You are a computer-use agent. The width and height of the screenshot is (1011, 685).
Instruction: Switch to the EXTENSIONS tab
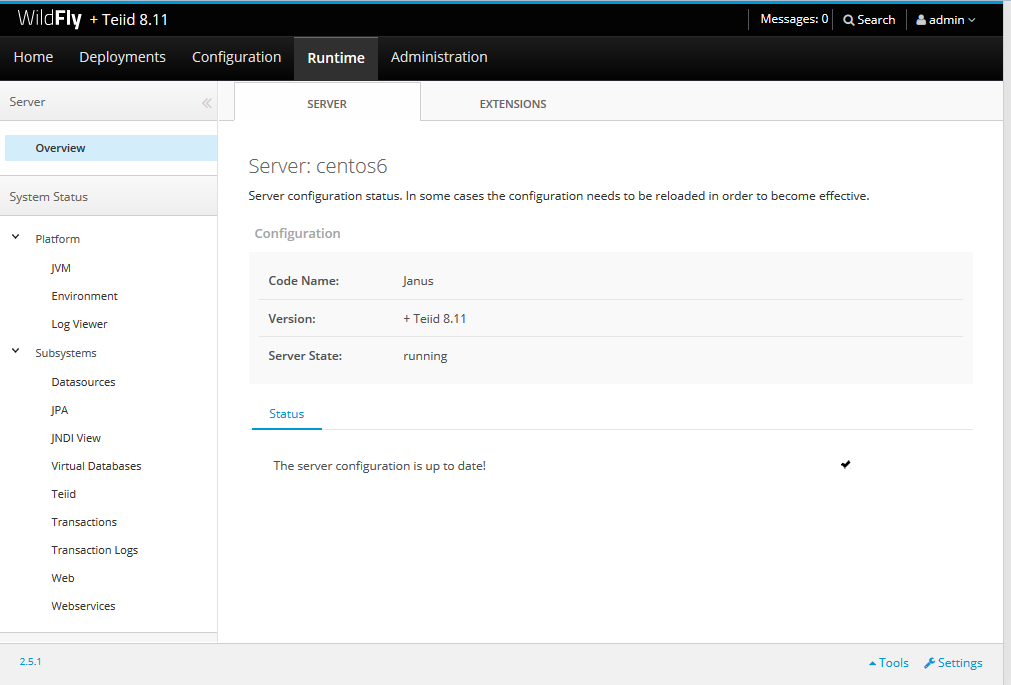tap(513, 104)
